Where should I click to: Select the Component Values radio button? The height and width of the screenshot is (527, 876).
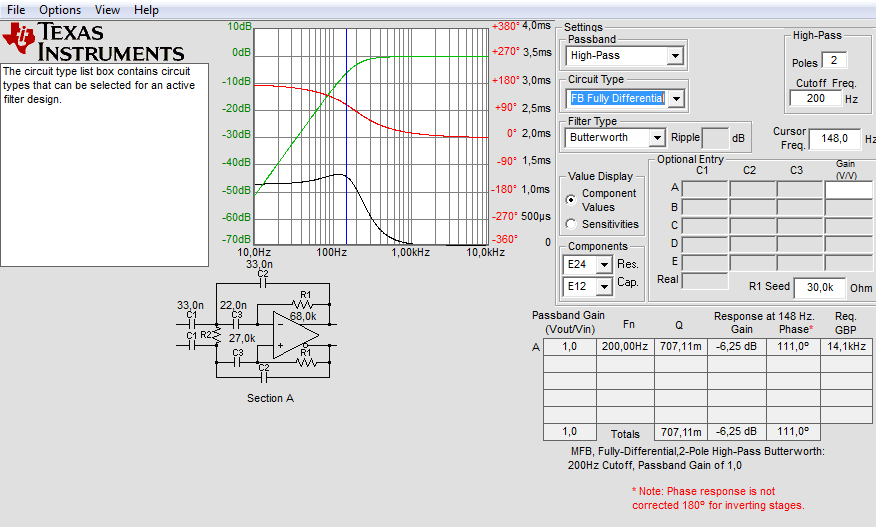point(570,200)
